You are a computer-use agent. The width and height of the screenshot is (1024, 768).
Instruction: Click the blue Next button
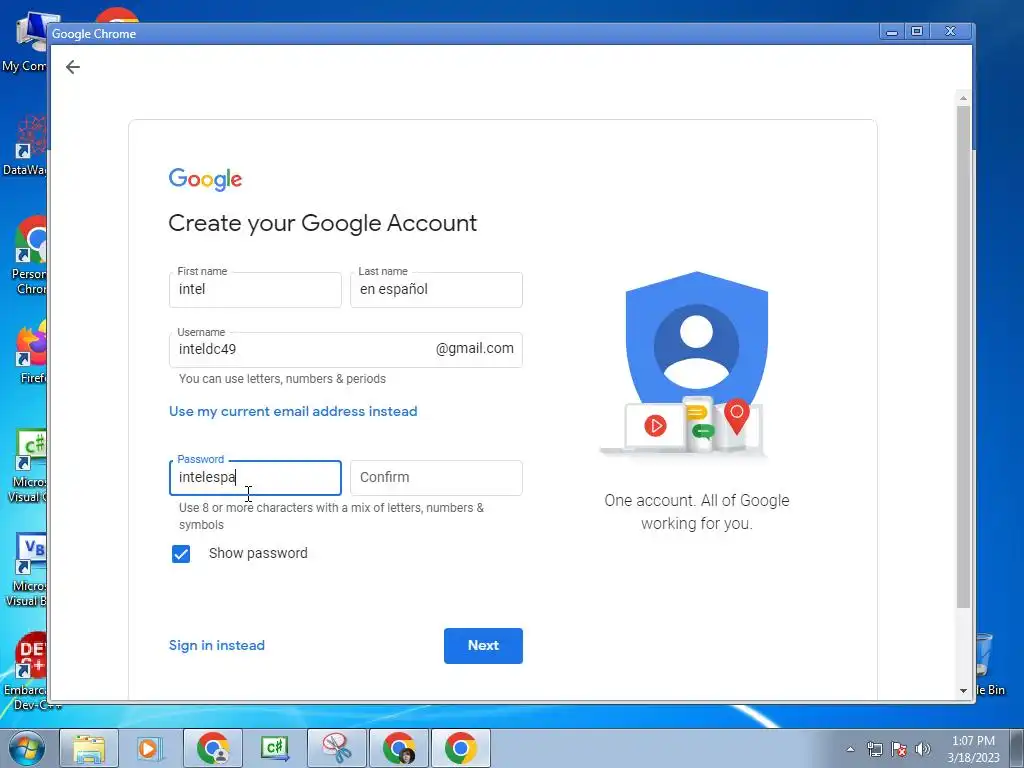(483, 646)
